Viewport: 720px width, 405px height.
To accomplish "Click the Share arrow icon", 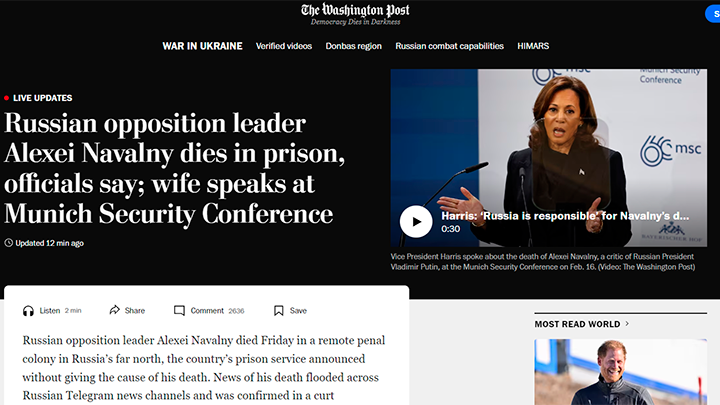I will [x=114, y=310].
